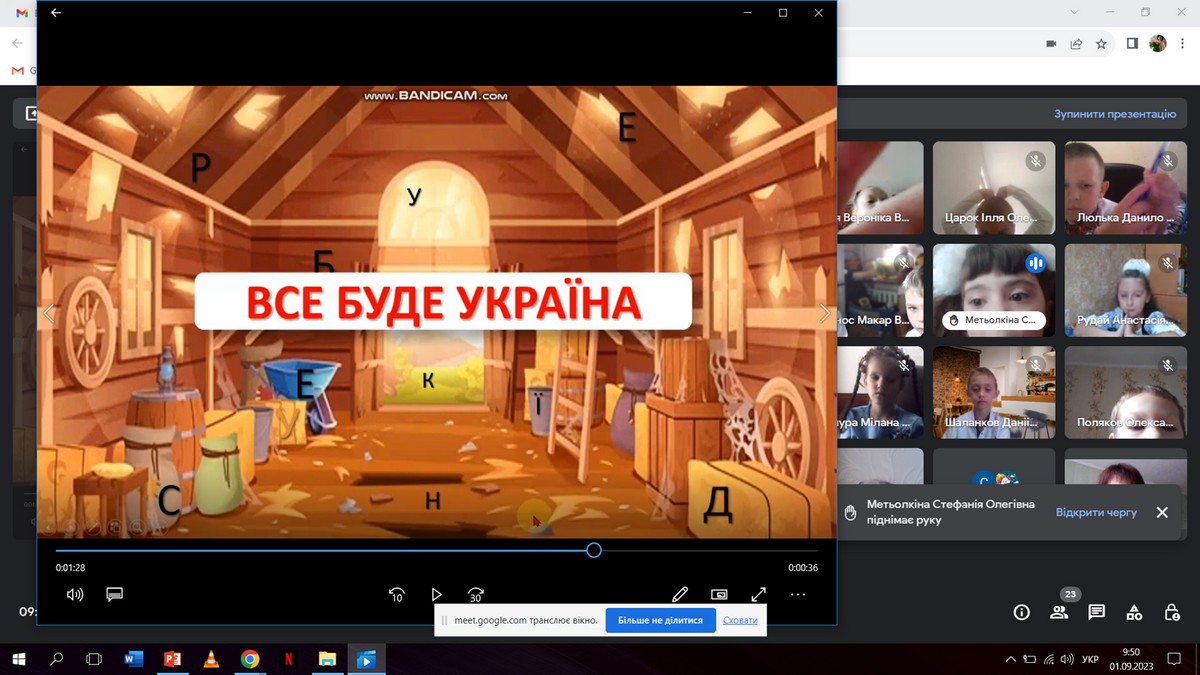Open the Meet activities panel
This screenshot has width=1200, height=675.
[1135, 612]
